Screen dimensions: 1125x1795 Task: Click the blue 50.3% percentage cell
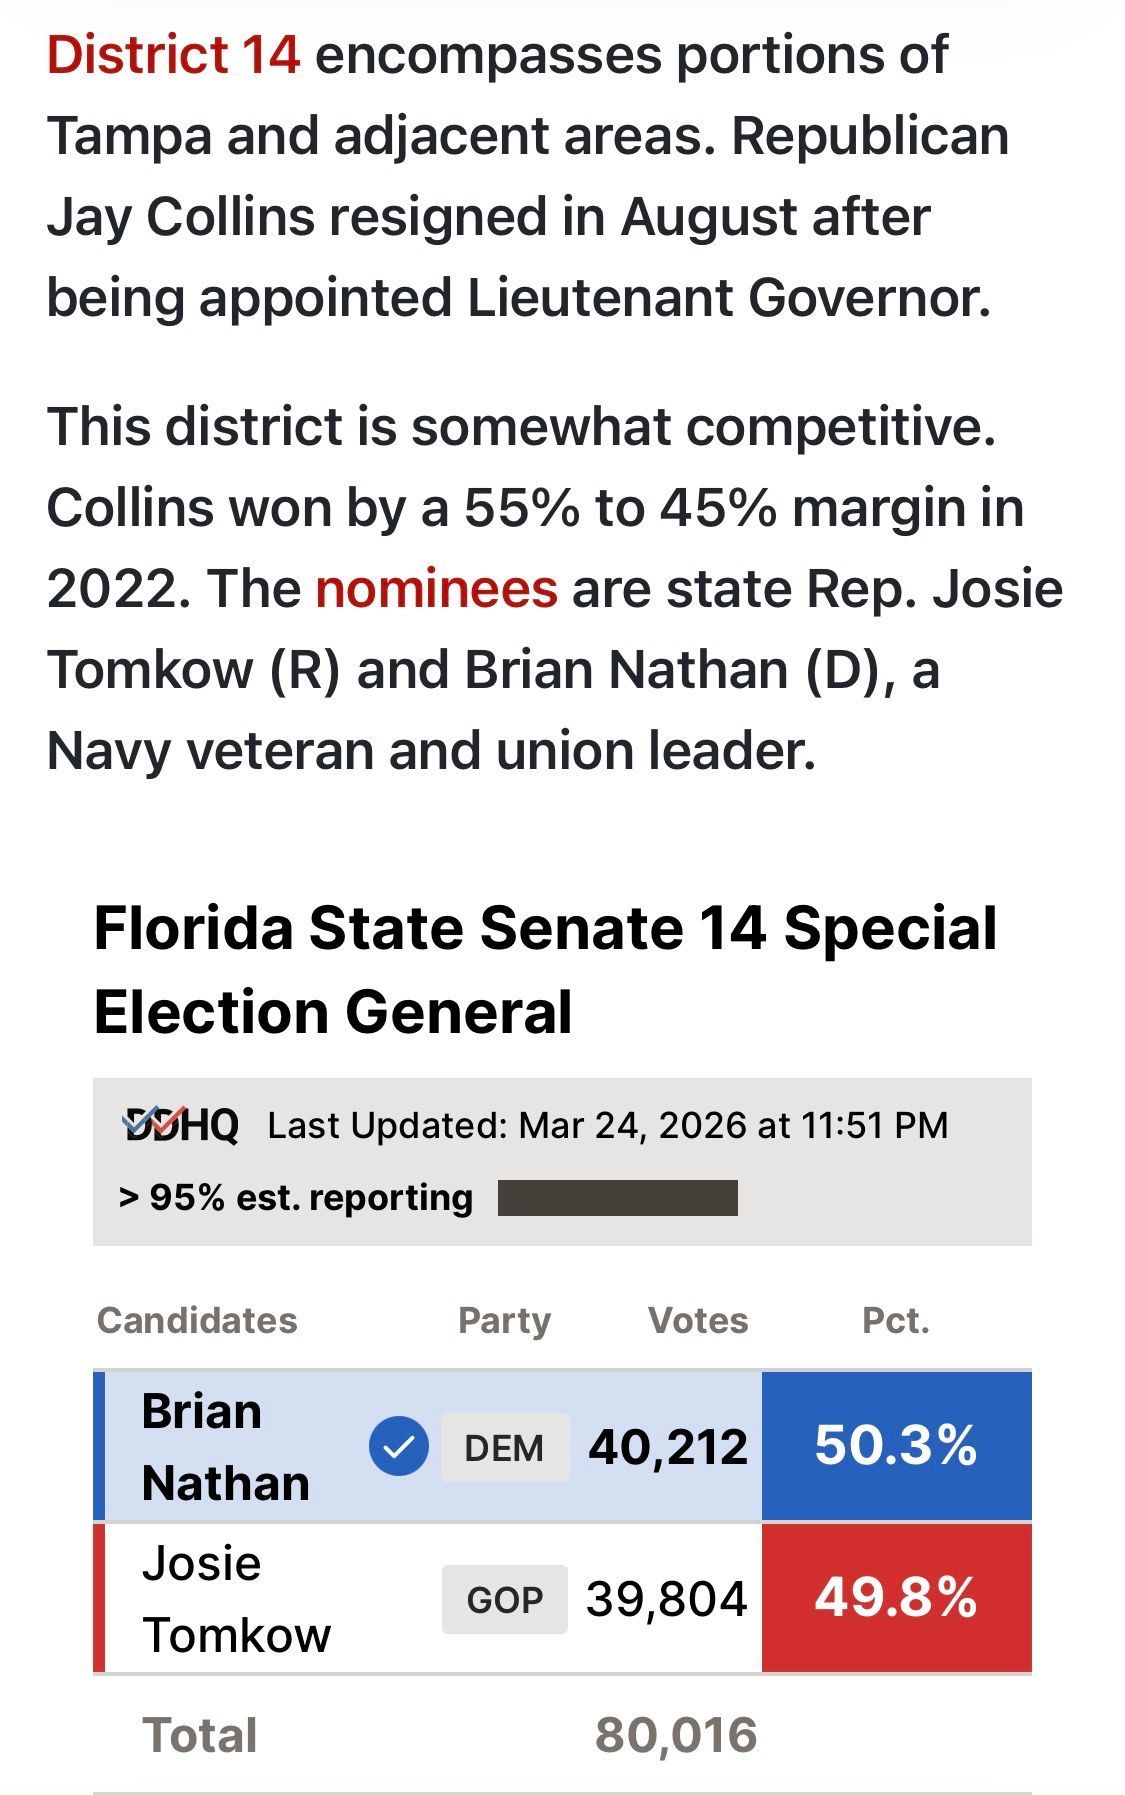pos(896,1446)
